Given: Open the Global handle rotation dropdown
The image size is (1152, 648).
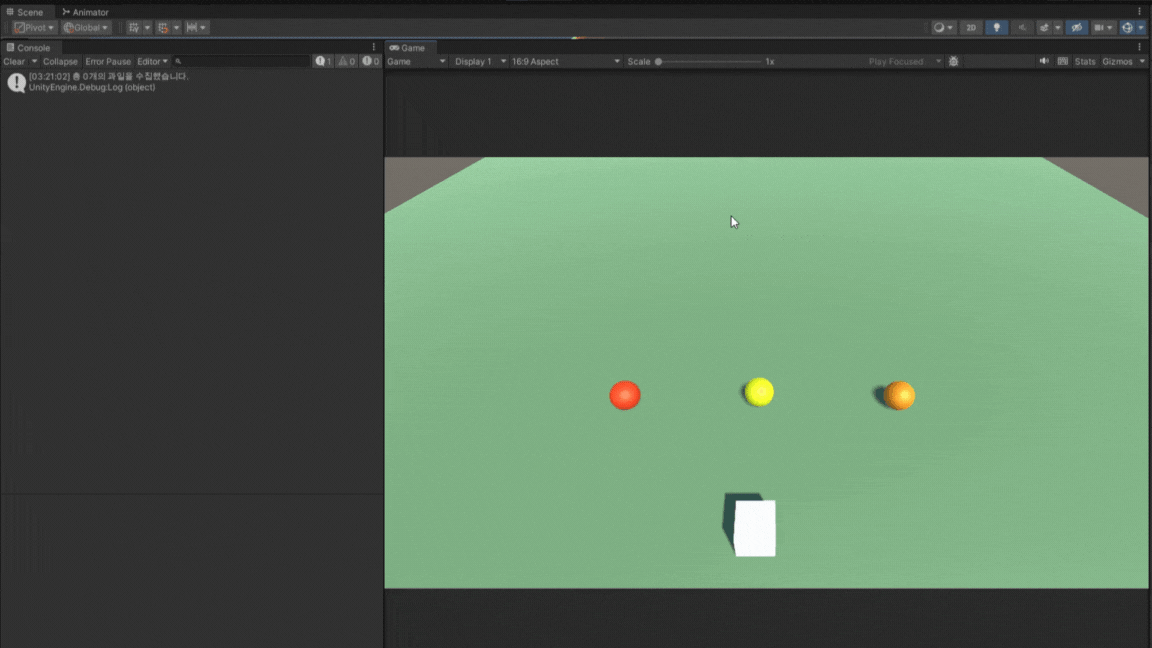Looking at the screenshot, I should pos(85,28).
